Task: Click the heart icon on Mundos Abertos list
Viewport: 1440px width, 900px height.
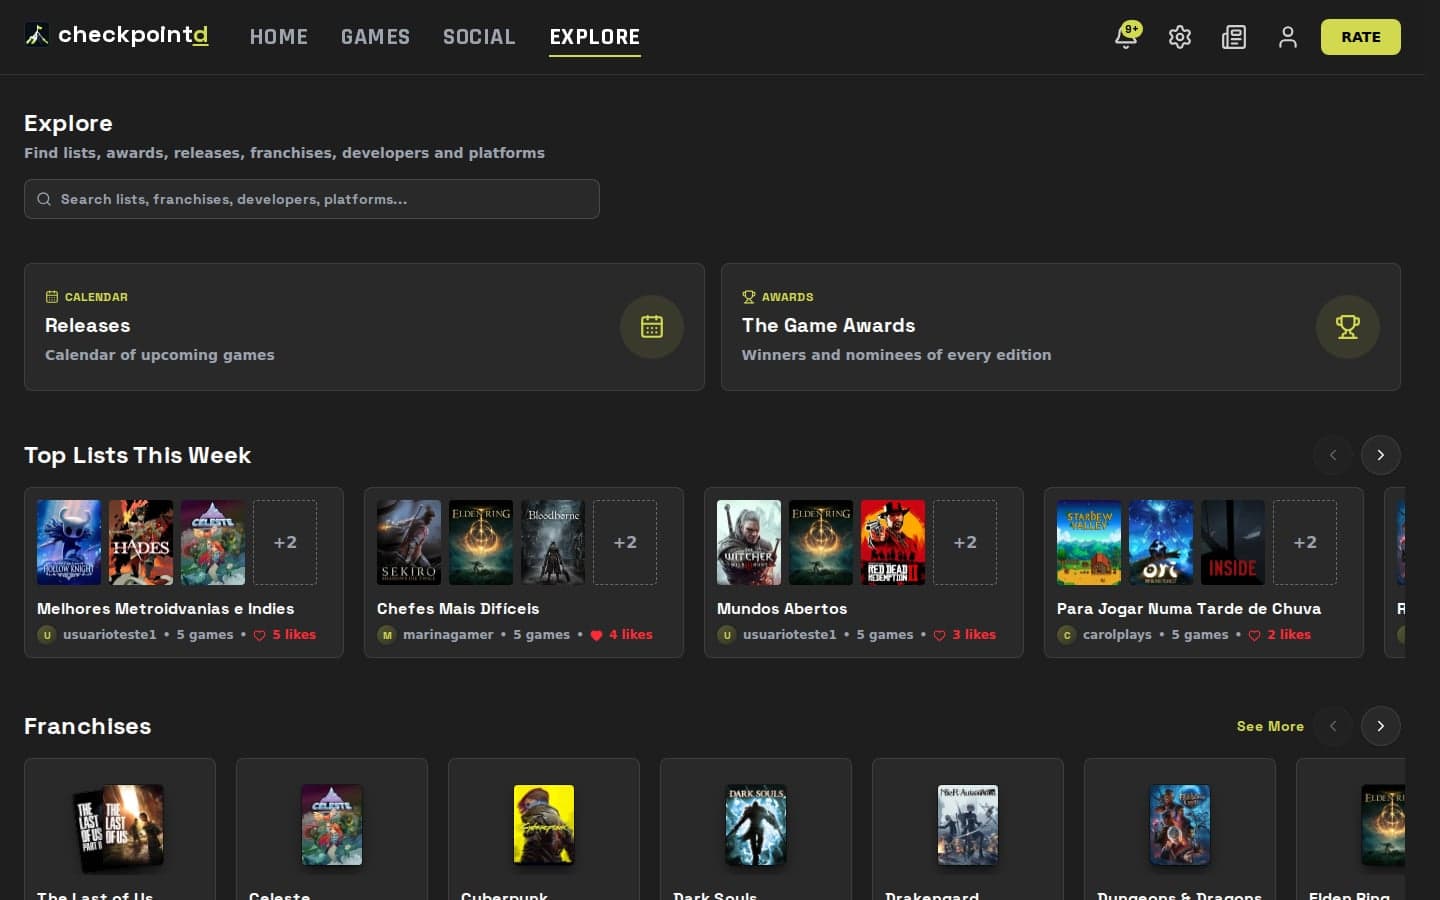Action: point(940,635)
